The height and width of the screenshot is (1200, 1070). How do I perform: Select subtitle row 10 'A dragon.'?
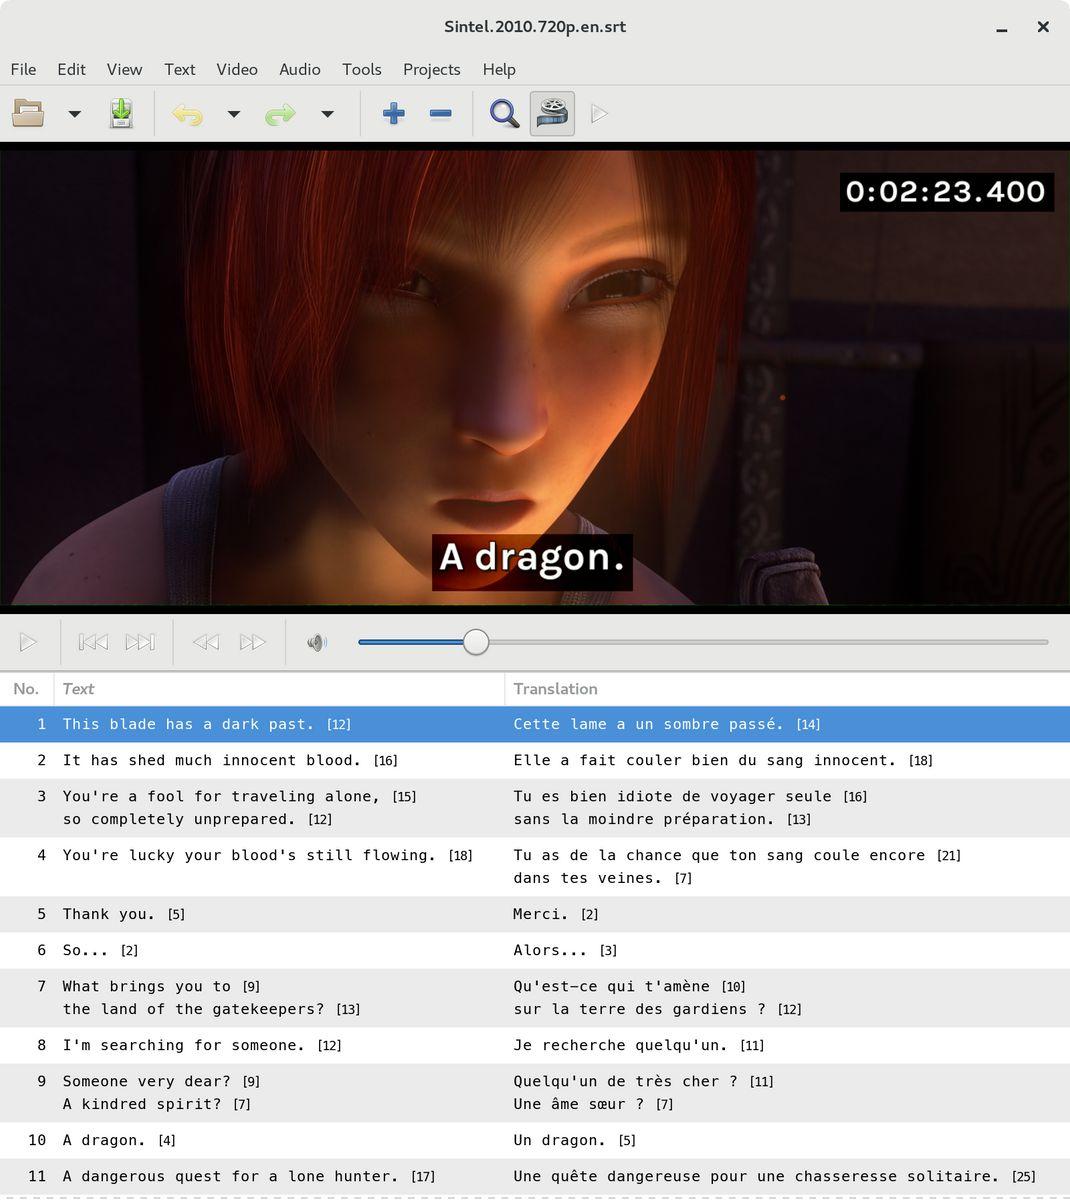[x=104, y=1140]
